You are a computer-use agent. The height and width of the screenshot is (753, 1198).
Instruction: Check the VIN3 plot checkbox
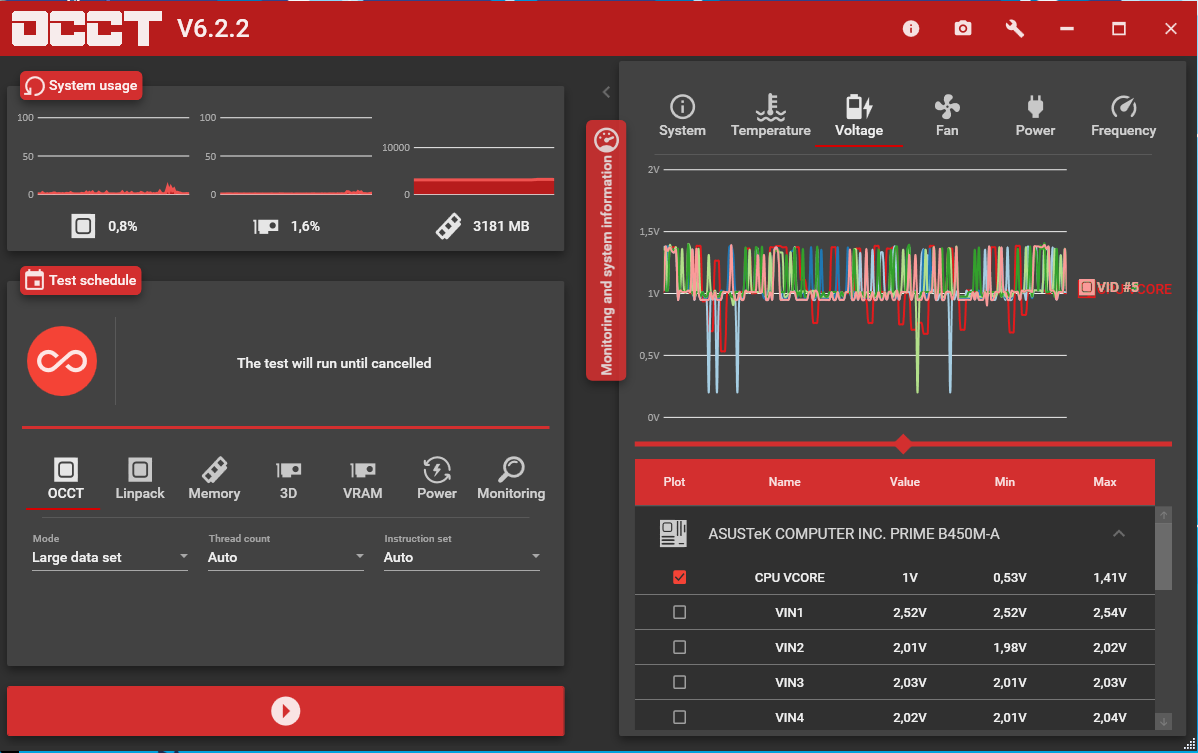[679, 682]
